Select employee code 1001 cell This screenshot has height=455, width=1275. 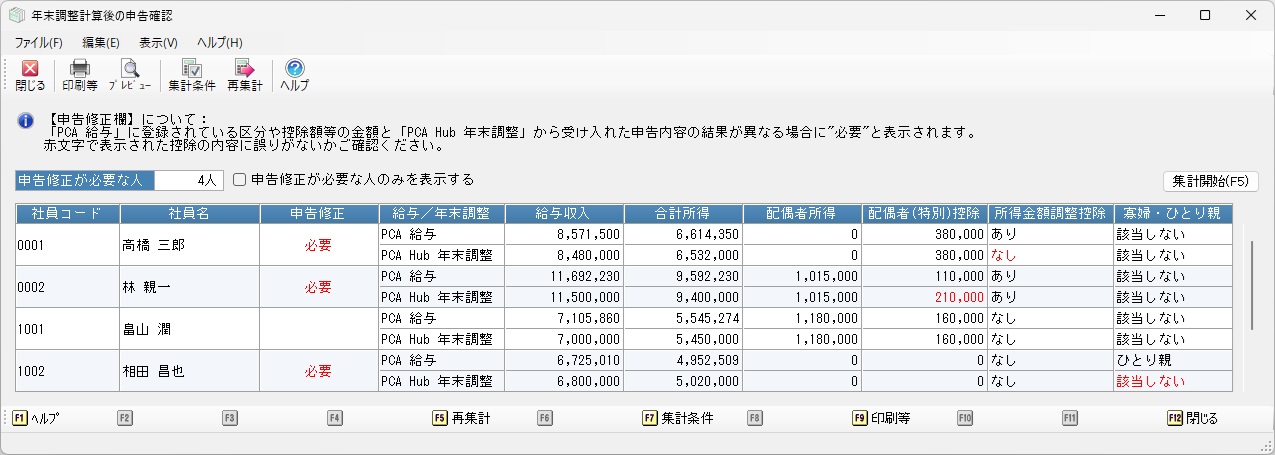pos(67,329)
